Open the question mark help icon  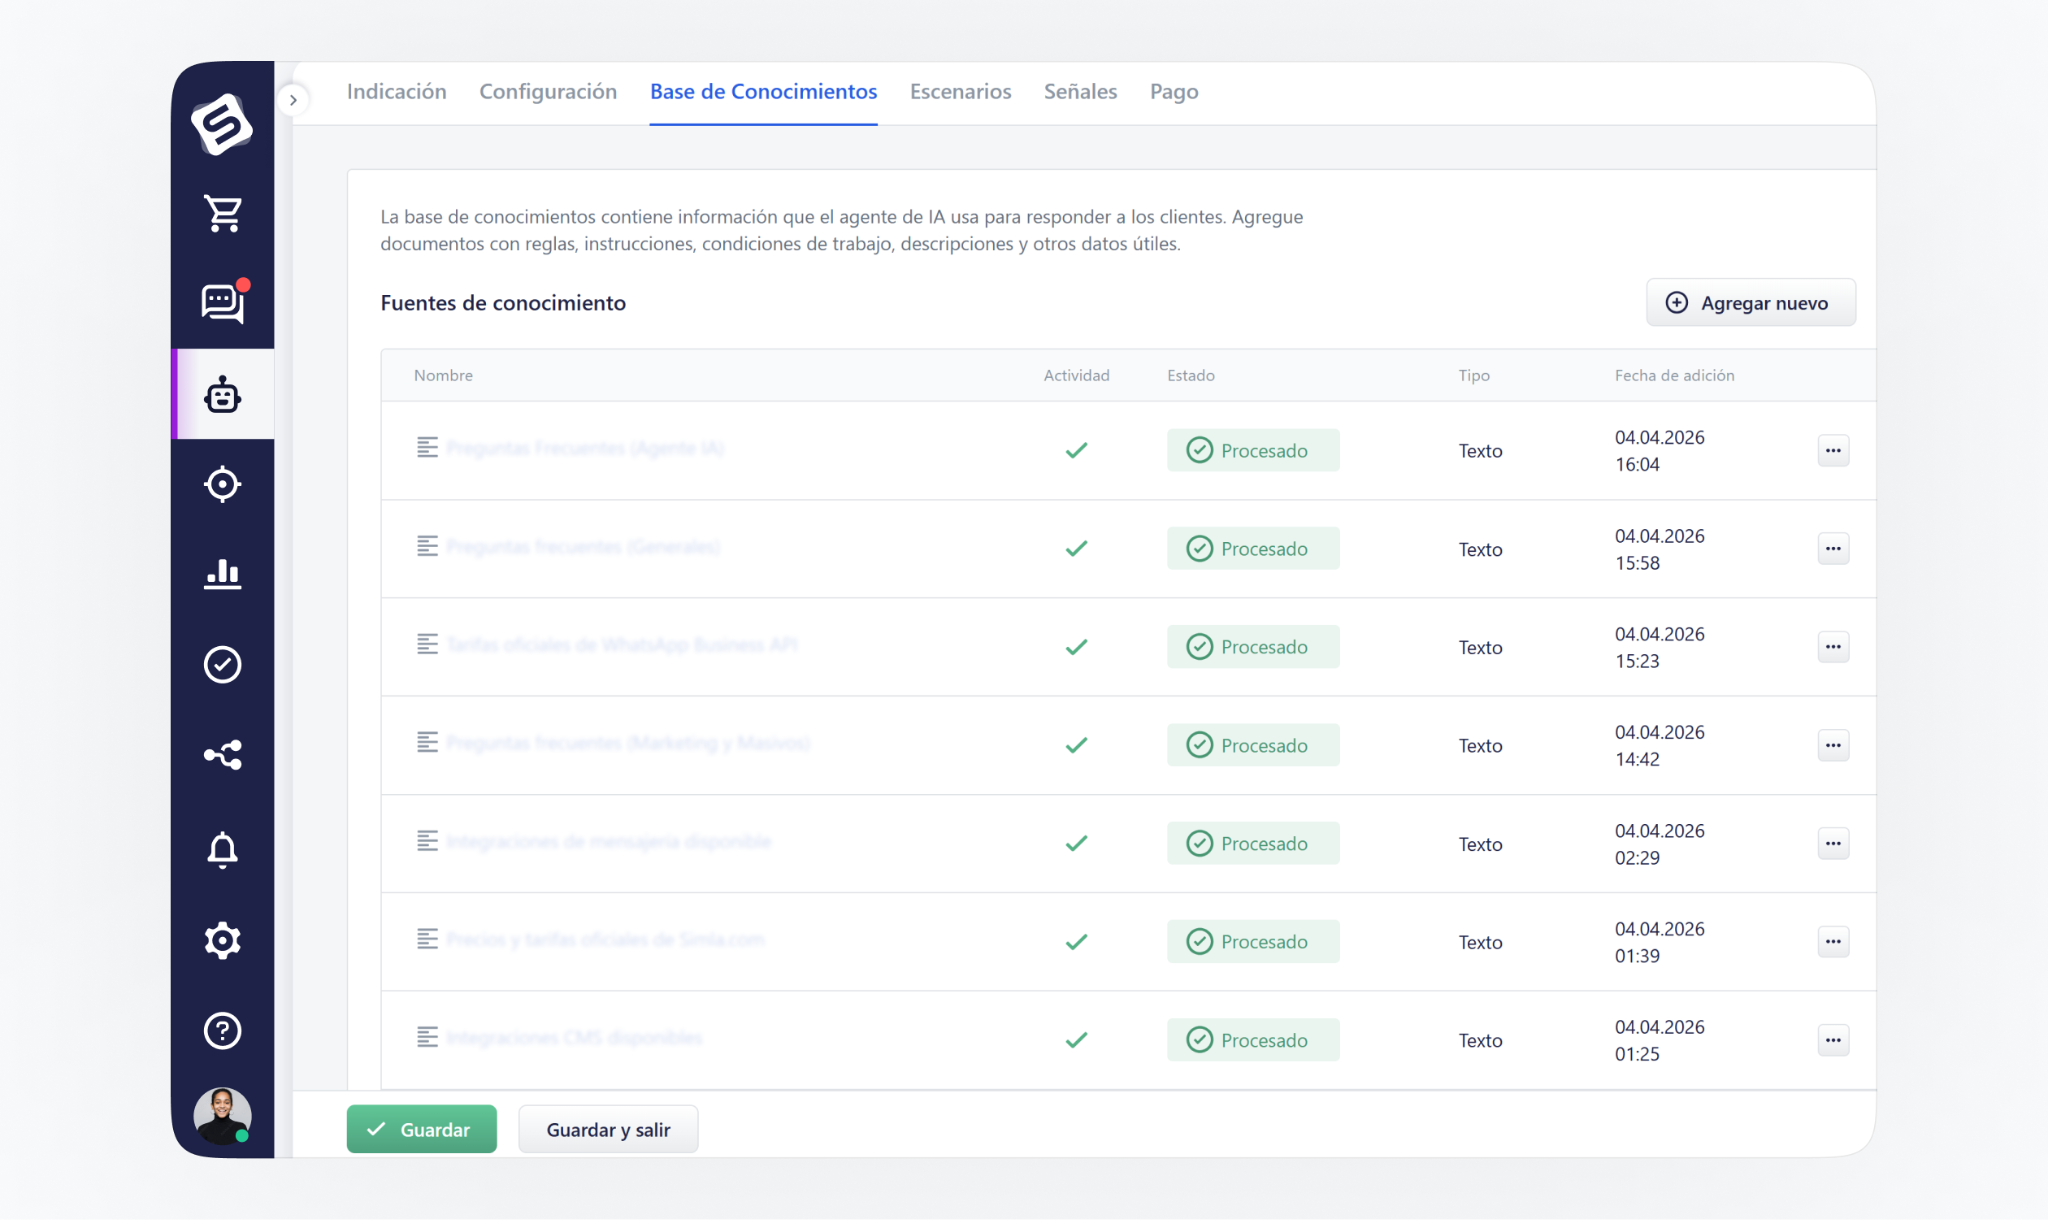[x=222, y=1030]
